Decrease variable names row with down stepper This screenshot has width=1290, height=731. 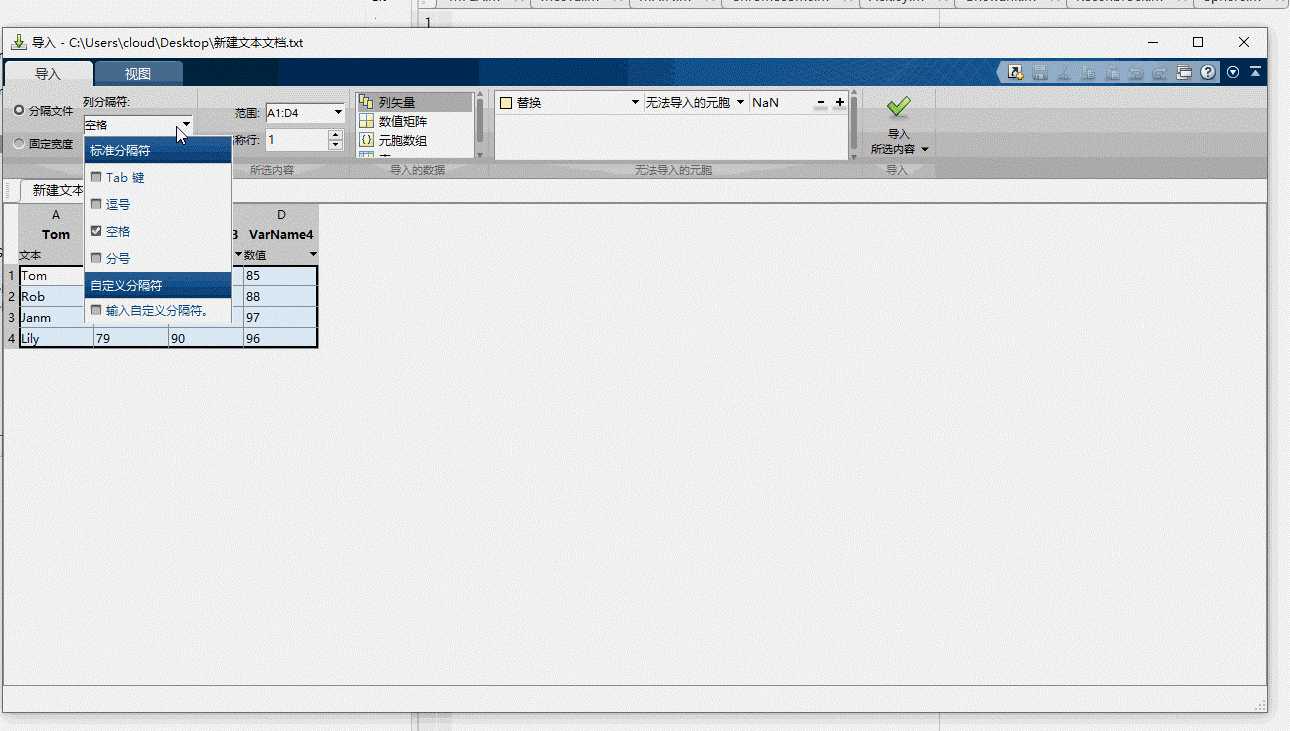point(335,146)
